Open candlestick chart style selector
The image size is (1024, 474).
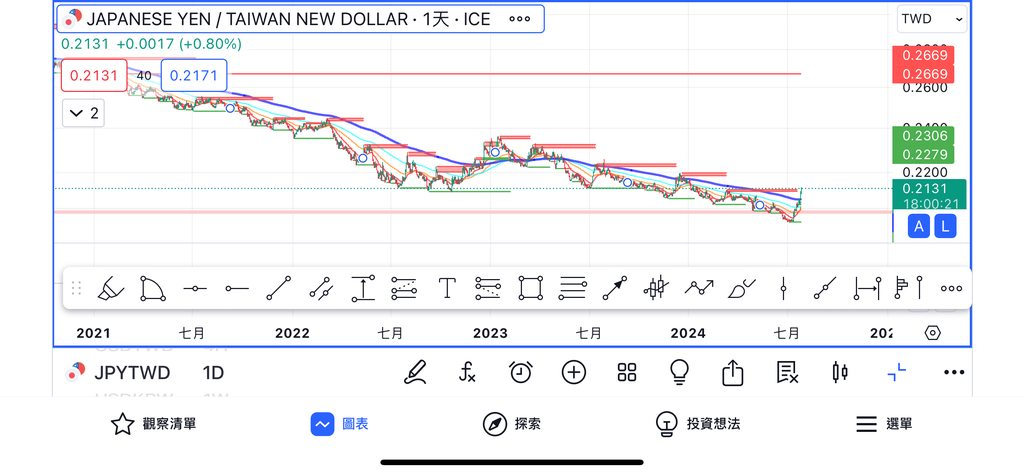pyautogui.click(x=840, y=373)
